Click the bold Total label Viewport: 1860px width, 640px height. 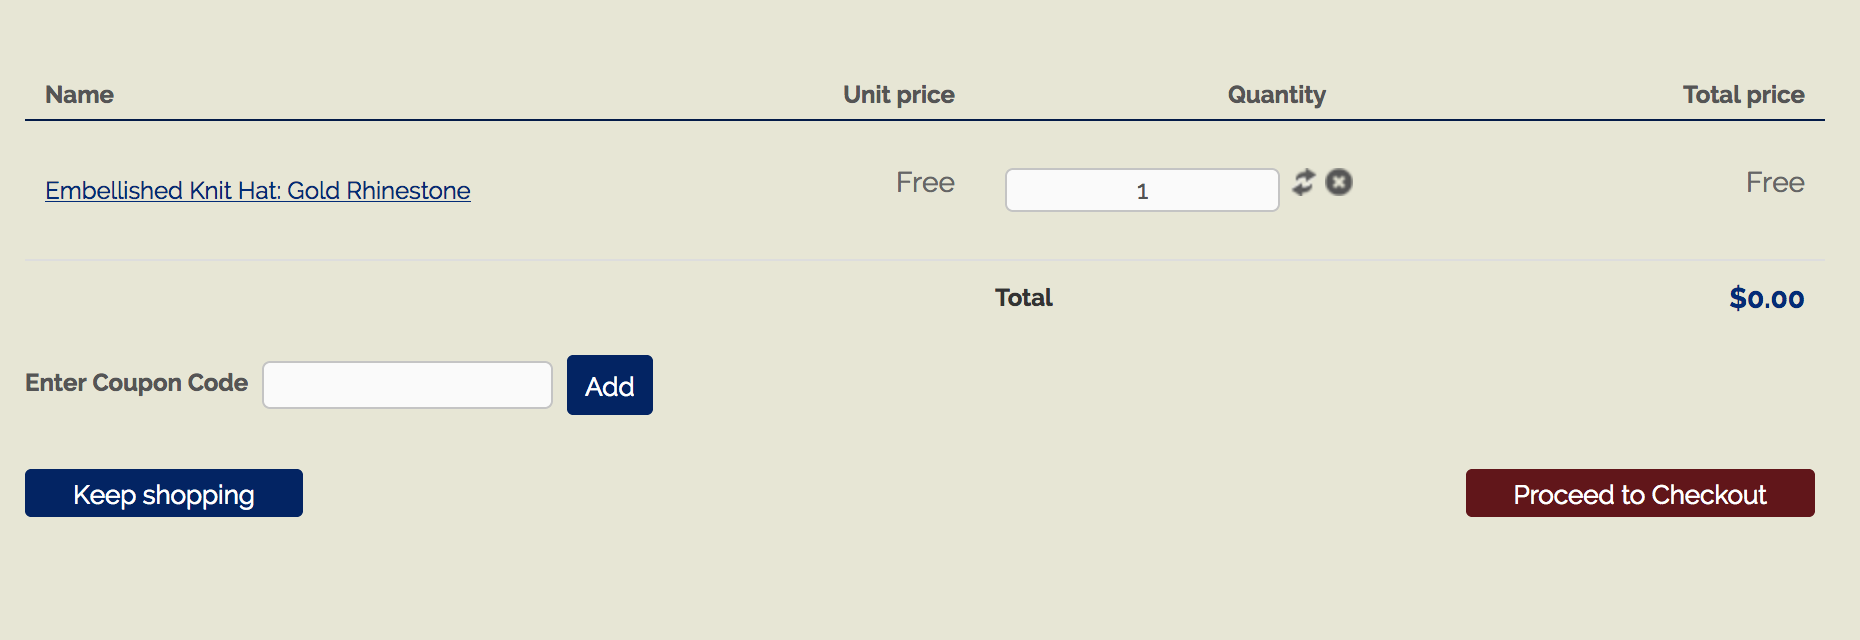click(1023, 298)
